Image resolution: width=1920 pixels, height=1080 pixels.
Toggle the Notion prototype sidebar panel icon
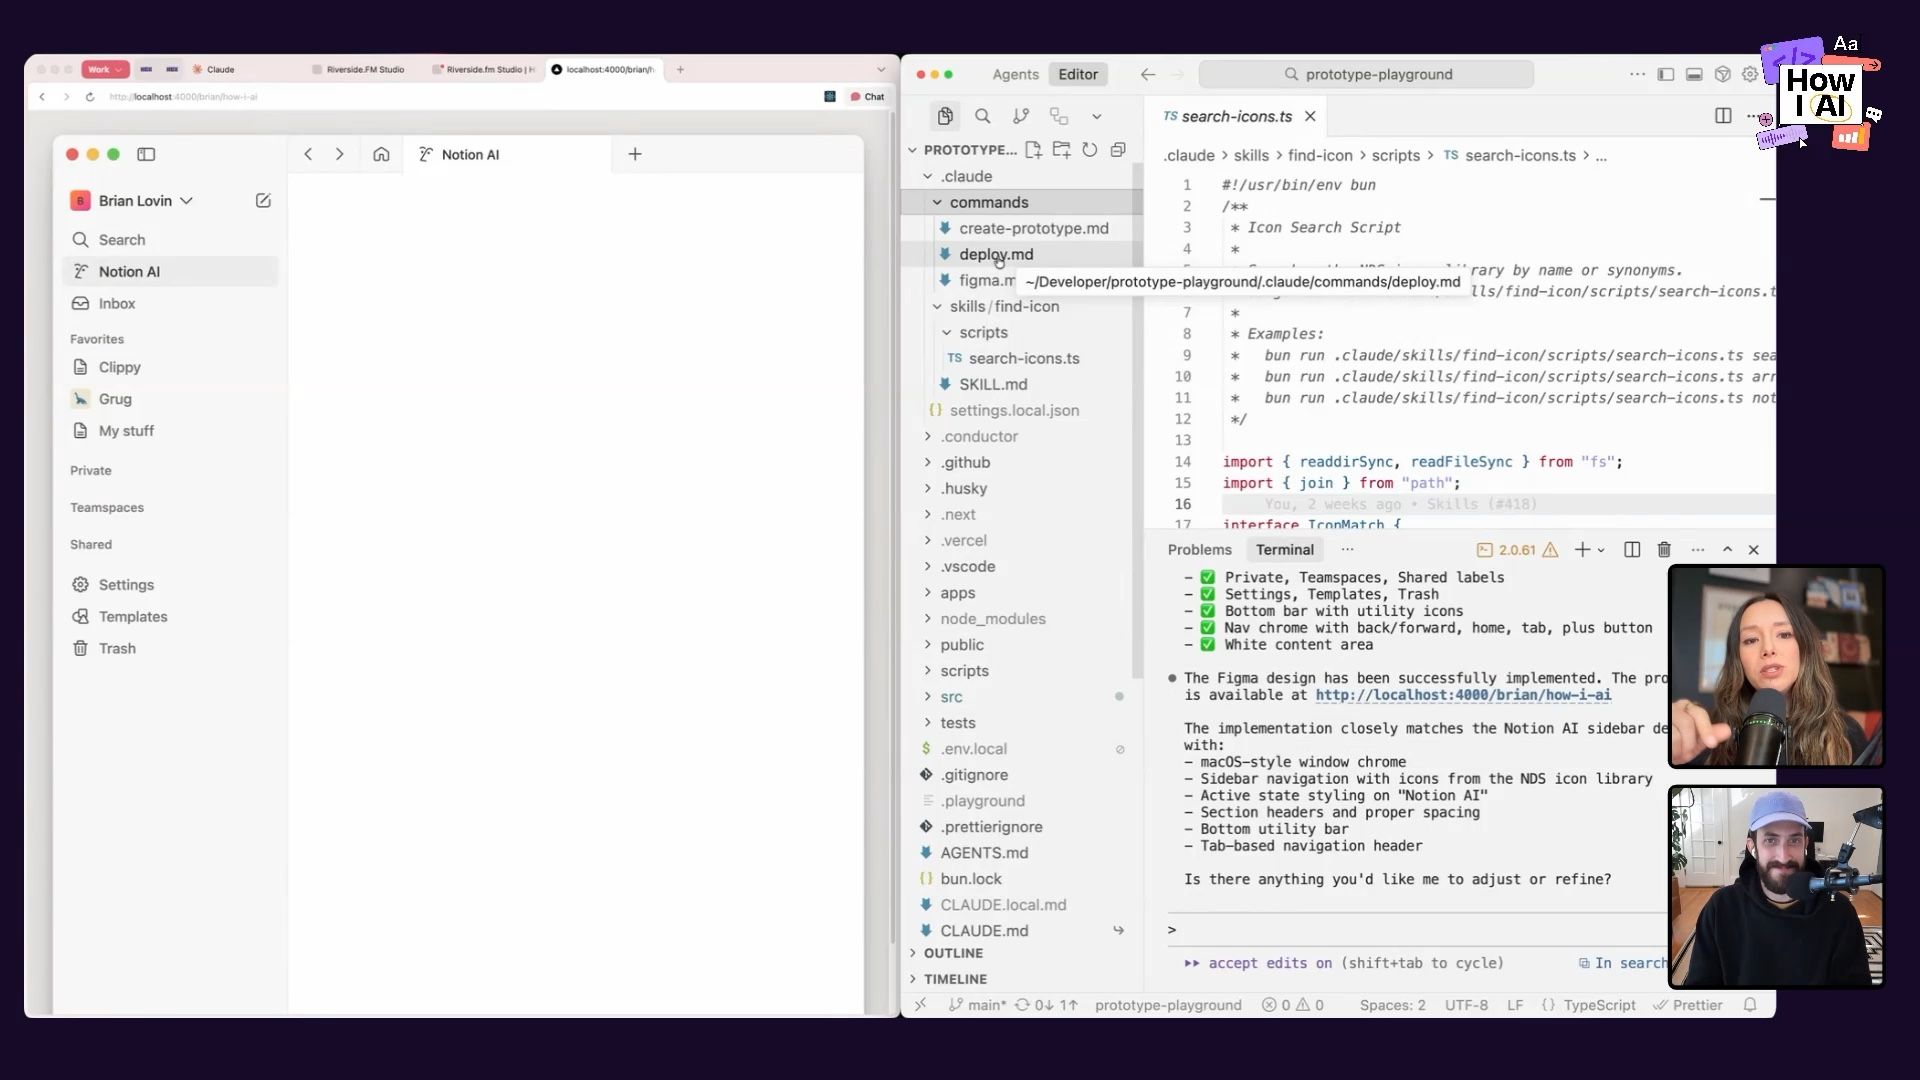[x=146, y=154]
